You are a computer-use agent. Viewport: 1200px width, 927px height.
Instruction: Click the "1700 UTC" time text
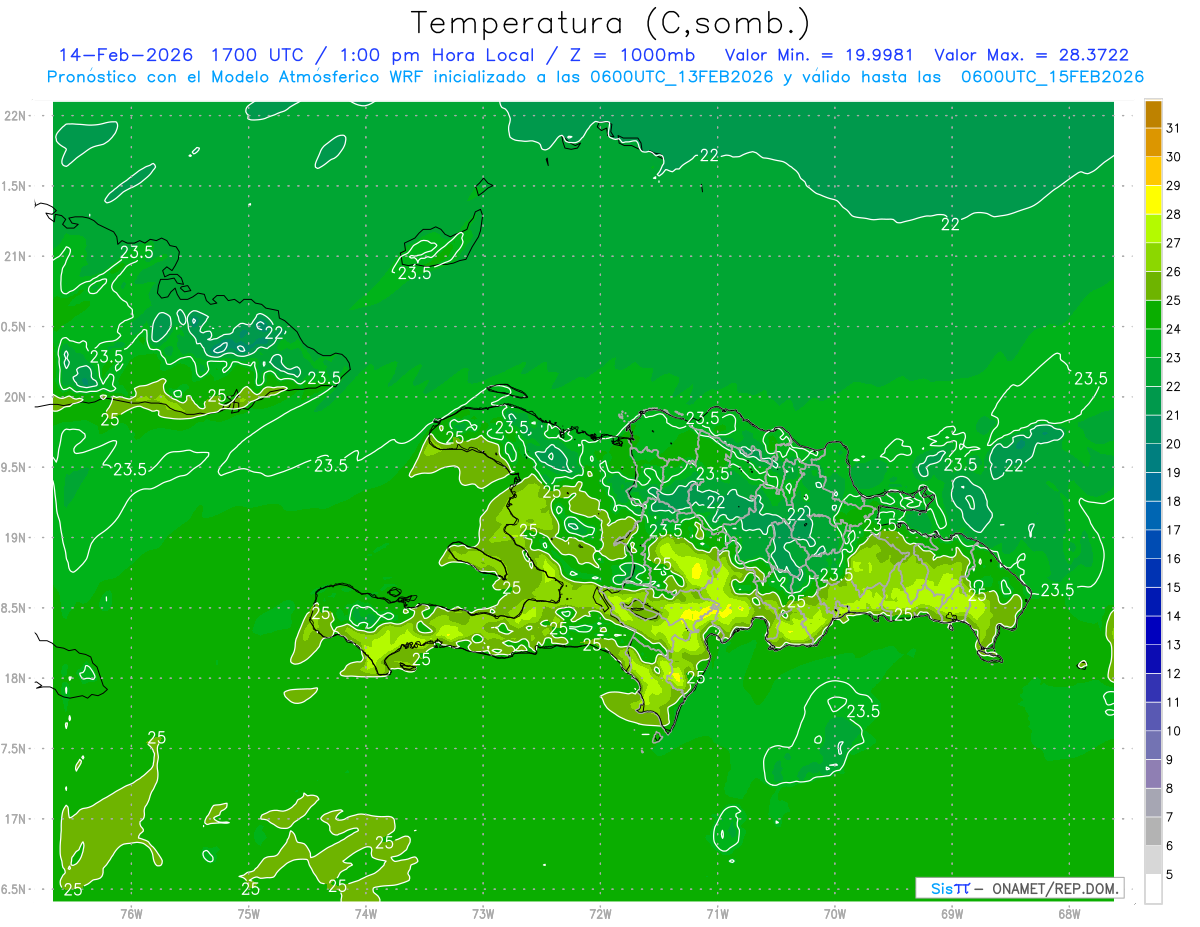tap(258, 55)
